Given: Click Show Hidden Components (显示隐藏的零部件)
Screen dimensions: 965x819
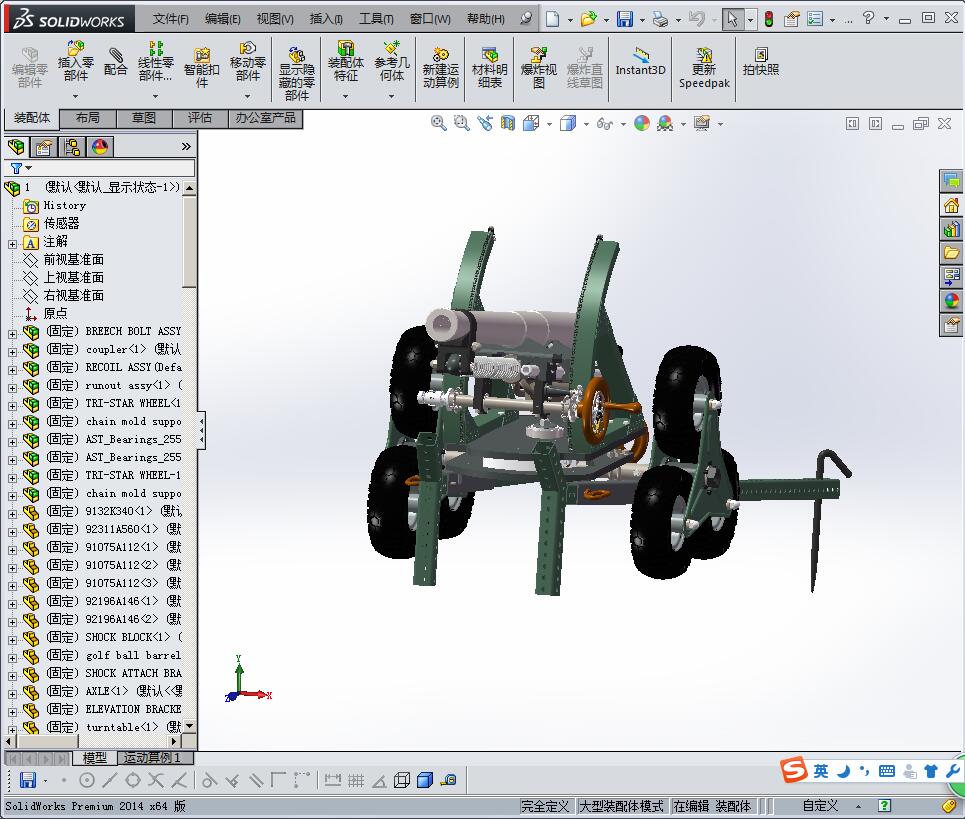Looking at the screenshot, I should [x=297, y=74].
